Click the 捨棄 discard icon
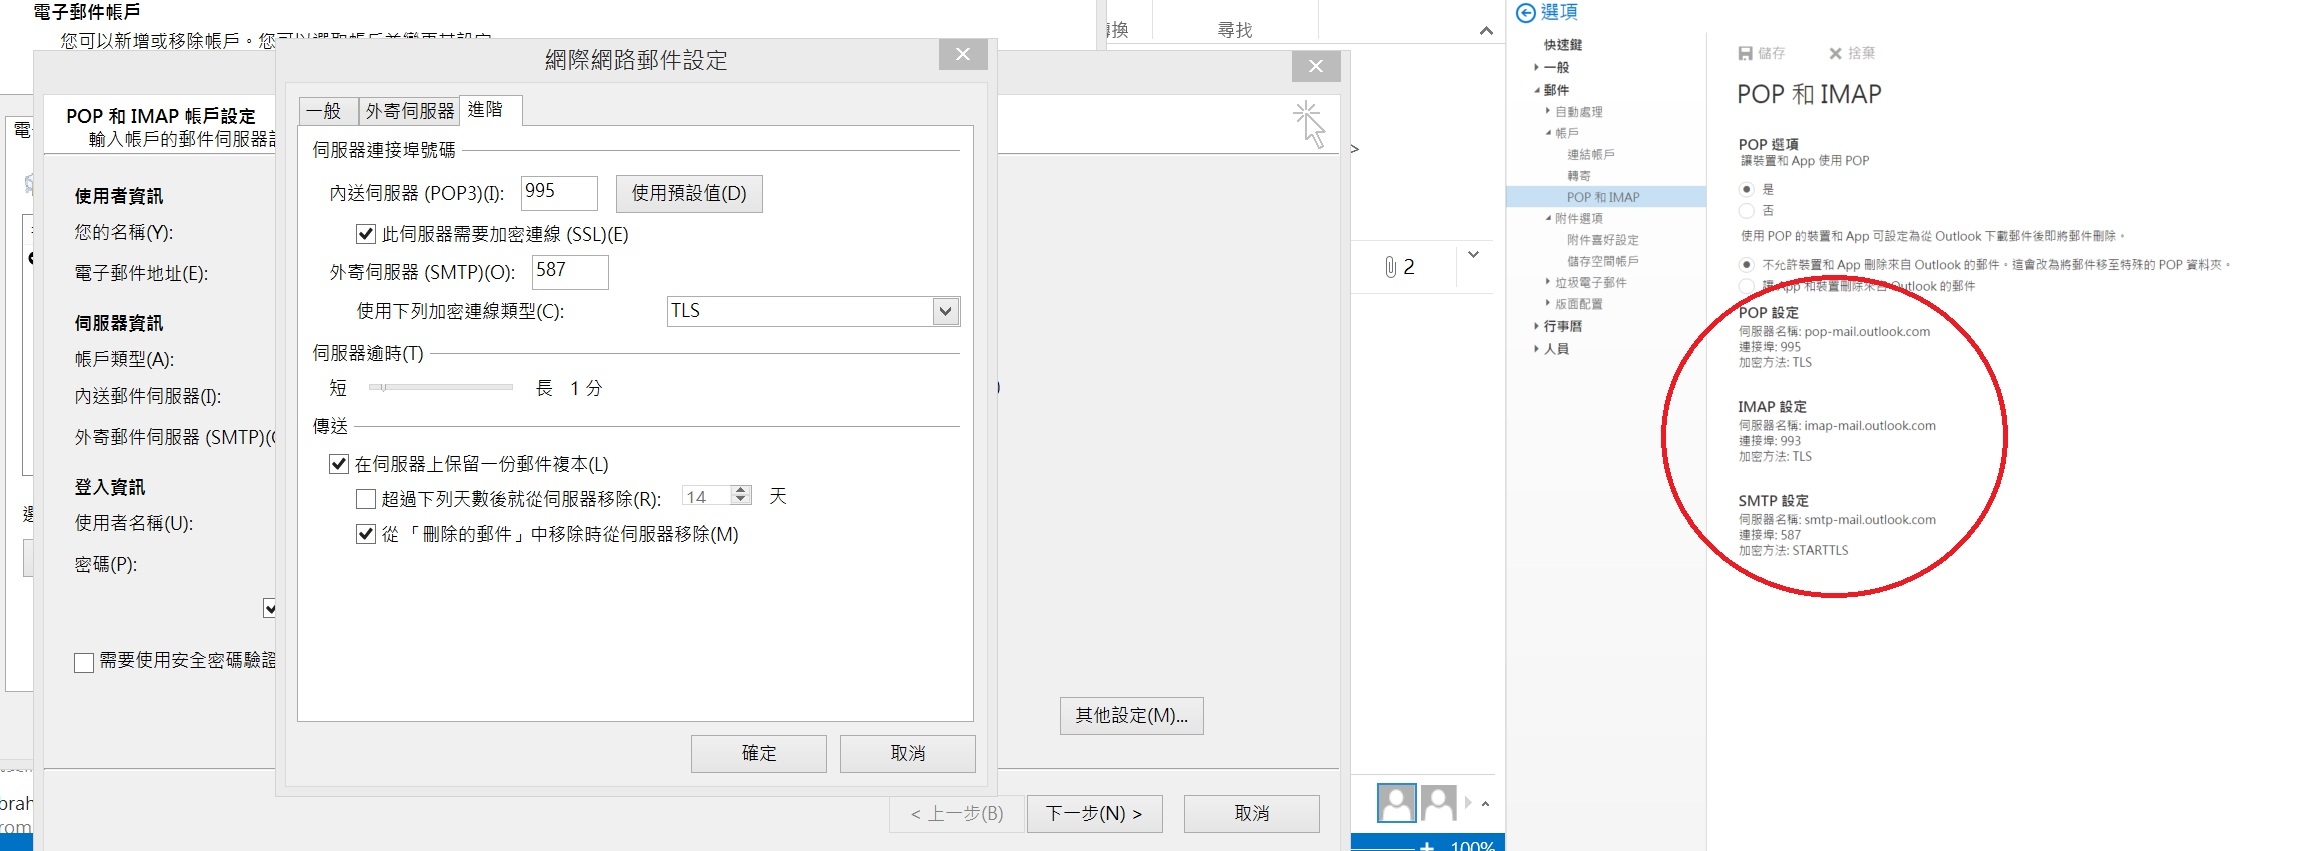Image resolution: width=2299 pixels, height=851 pixels. pyautogui.click(x=1835, y=53)
